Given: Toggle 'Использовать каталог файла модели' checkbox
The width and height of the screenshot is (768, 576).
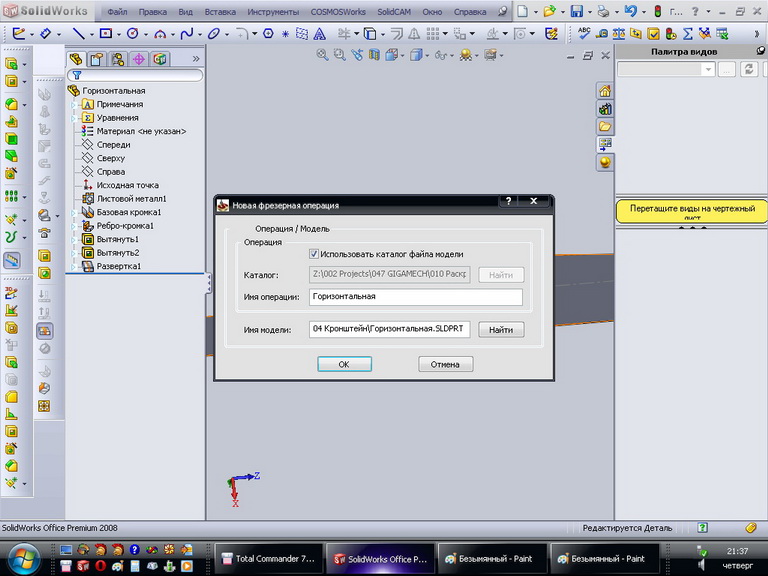Looking at the screenshot, I should (x=313, y=254).
